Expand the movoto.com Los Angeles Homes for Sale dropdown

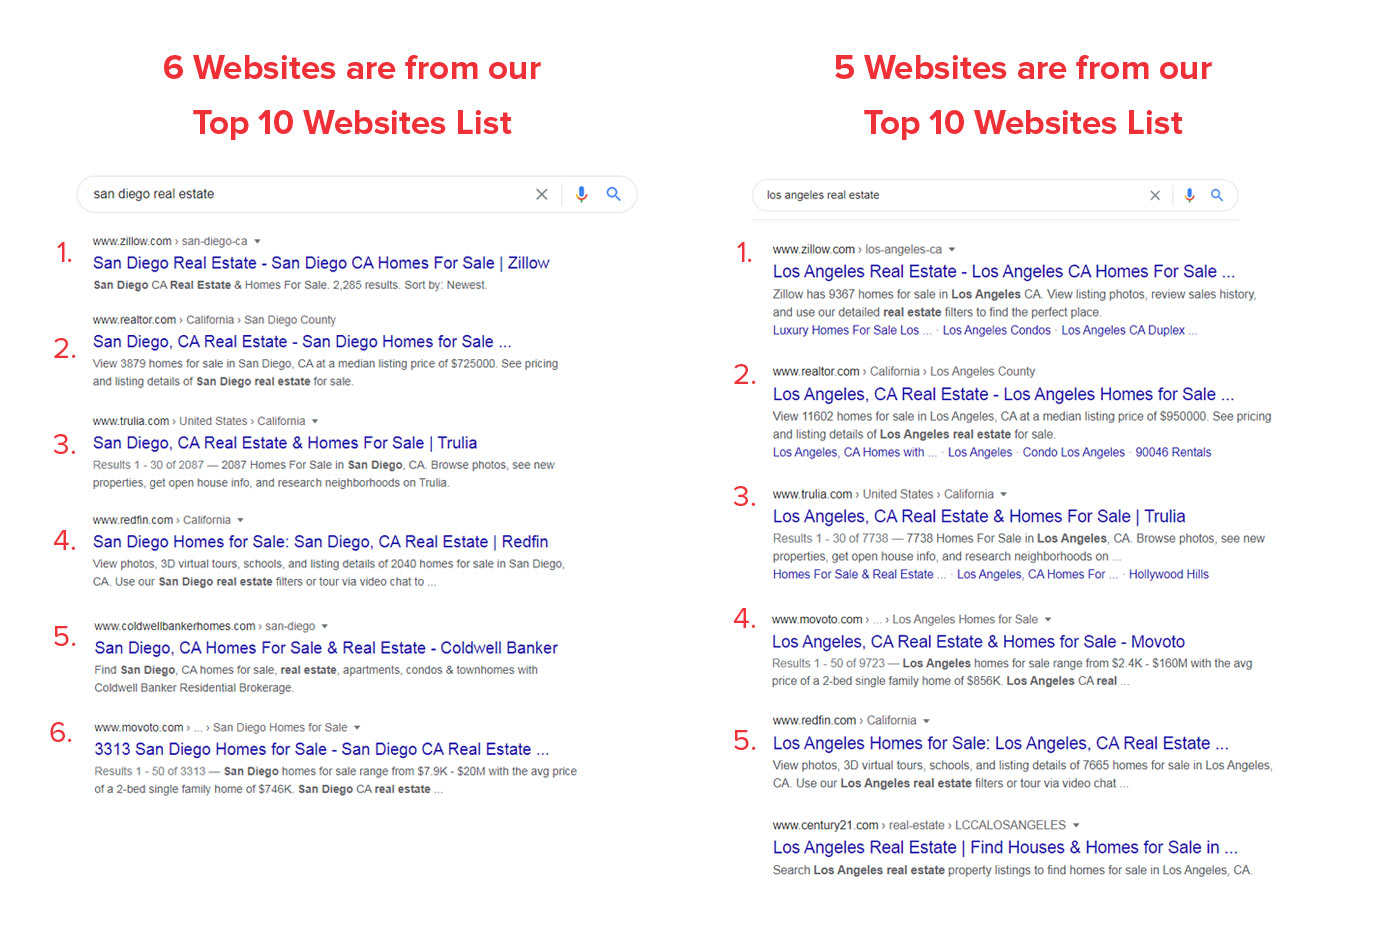coord(1048,618)
